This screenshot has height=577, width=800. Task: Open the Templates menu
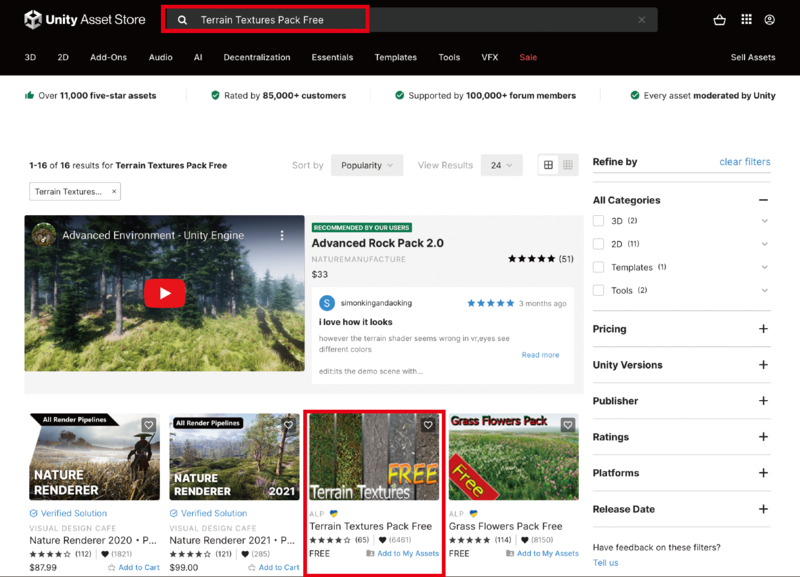tap(395, 57)
